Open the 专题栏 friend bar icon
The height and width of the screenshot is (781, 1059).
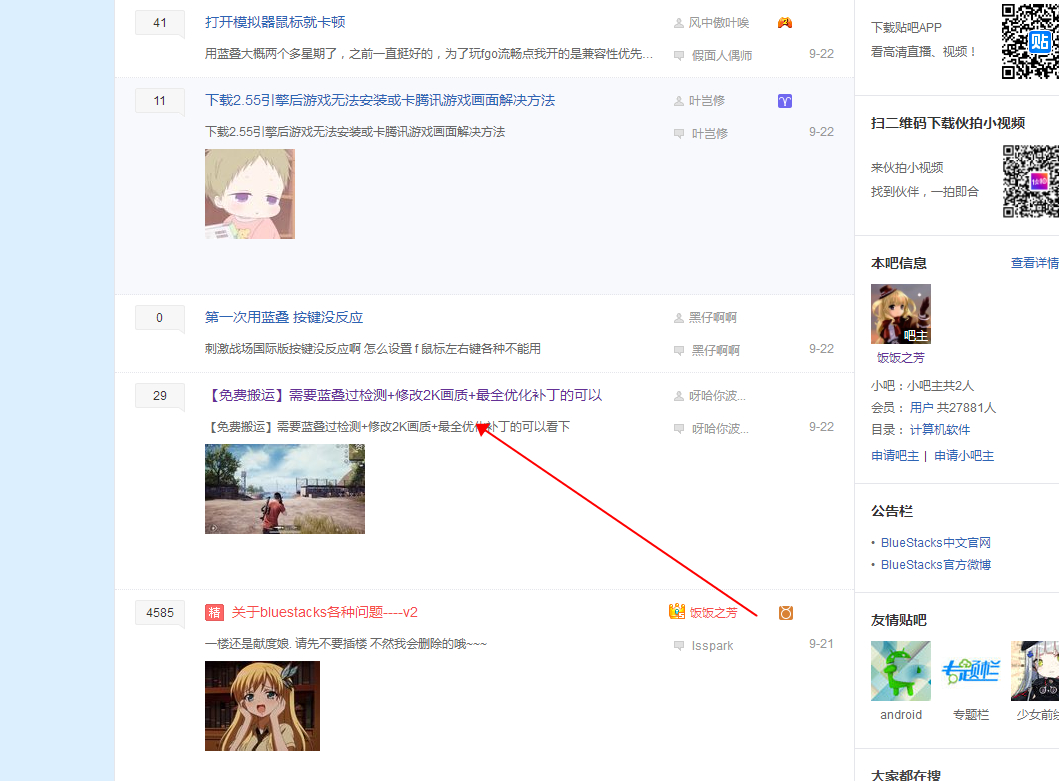click(x=971, y=671)
